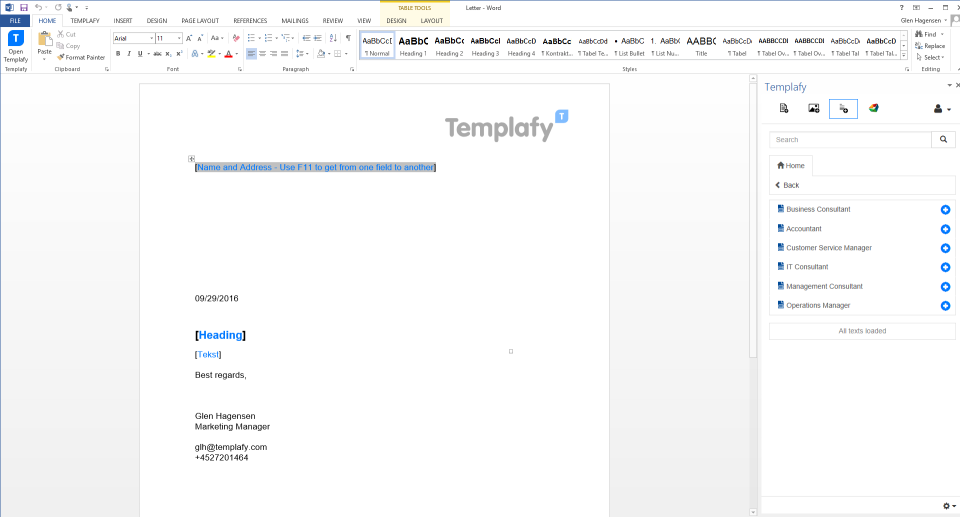Click the Copy command
Viewport: 960px width, 517px height.
click(x=69, y=46)
